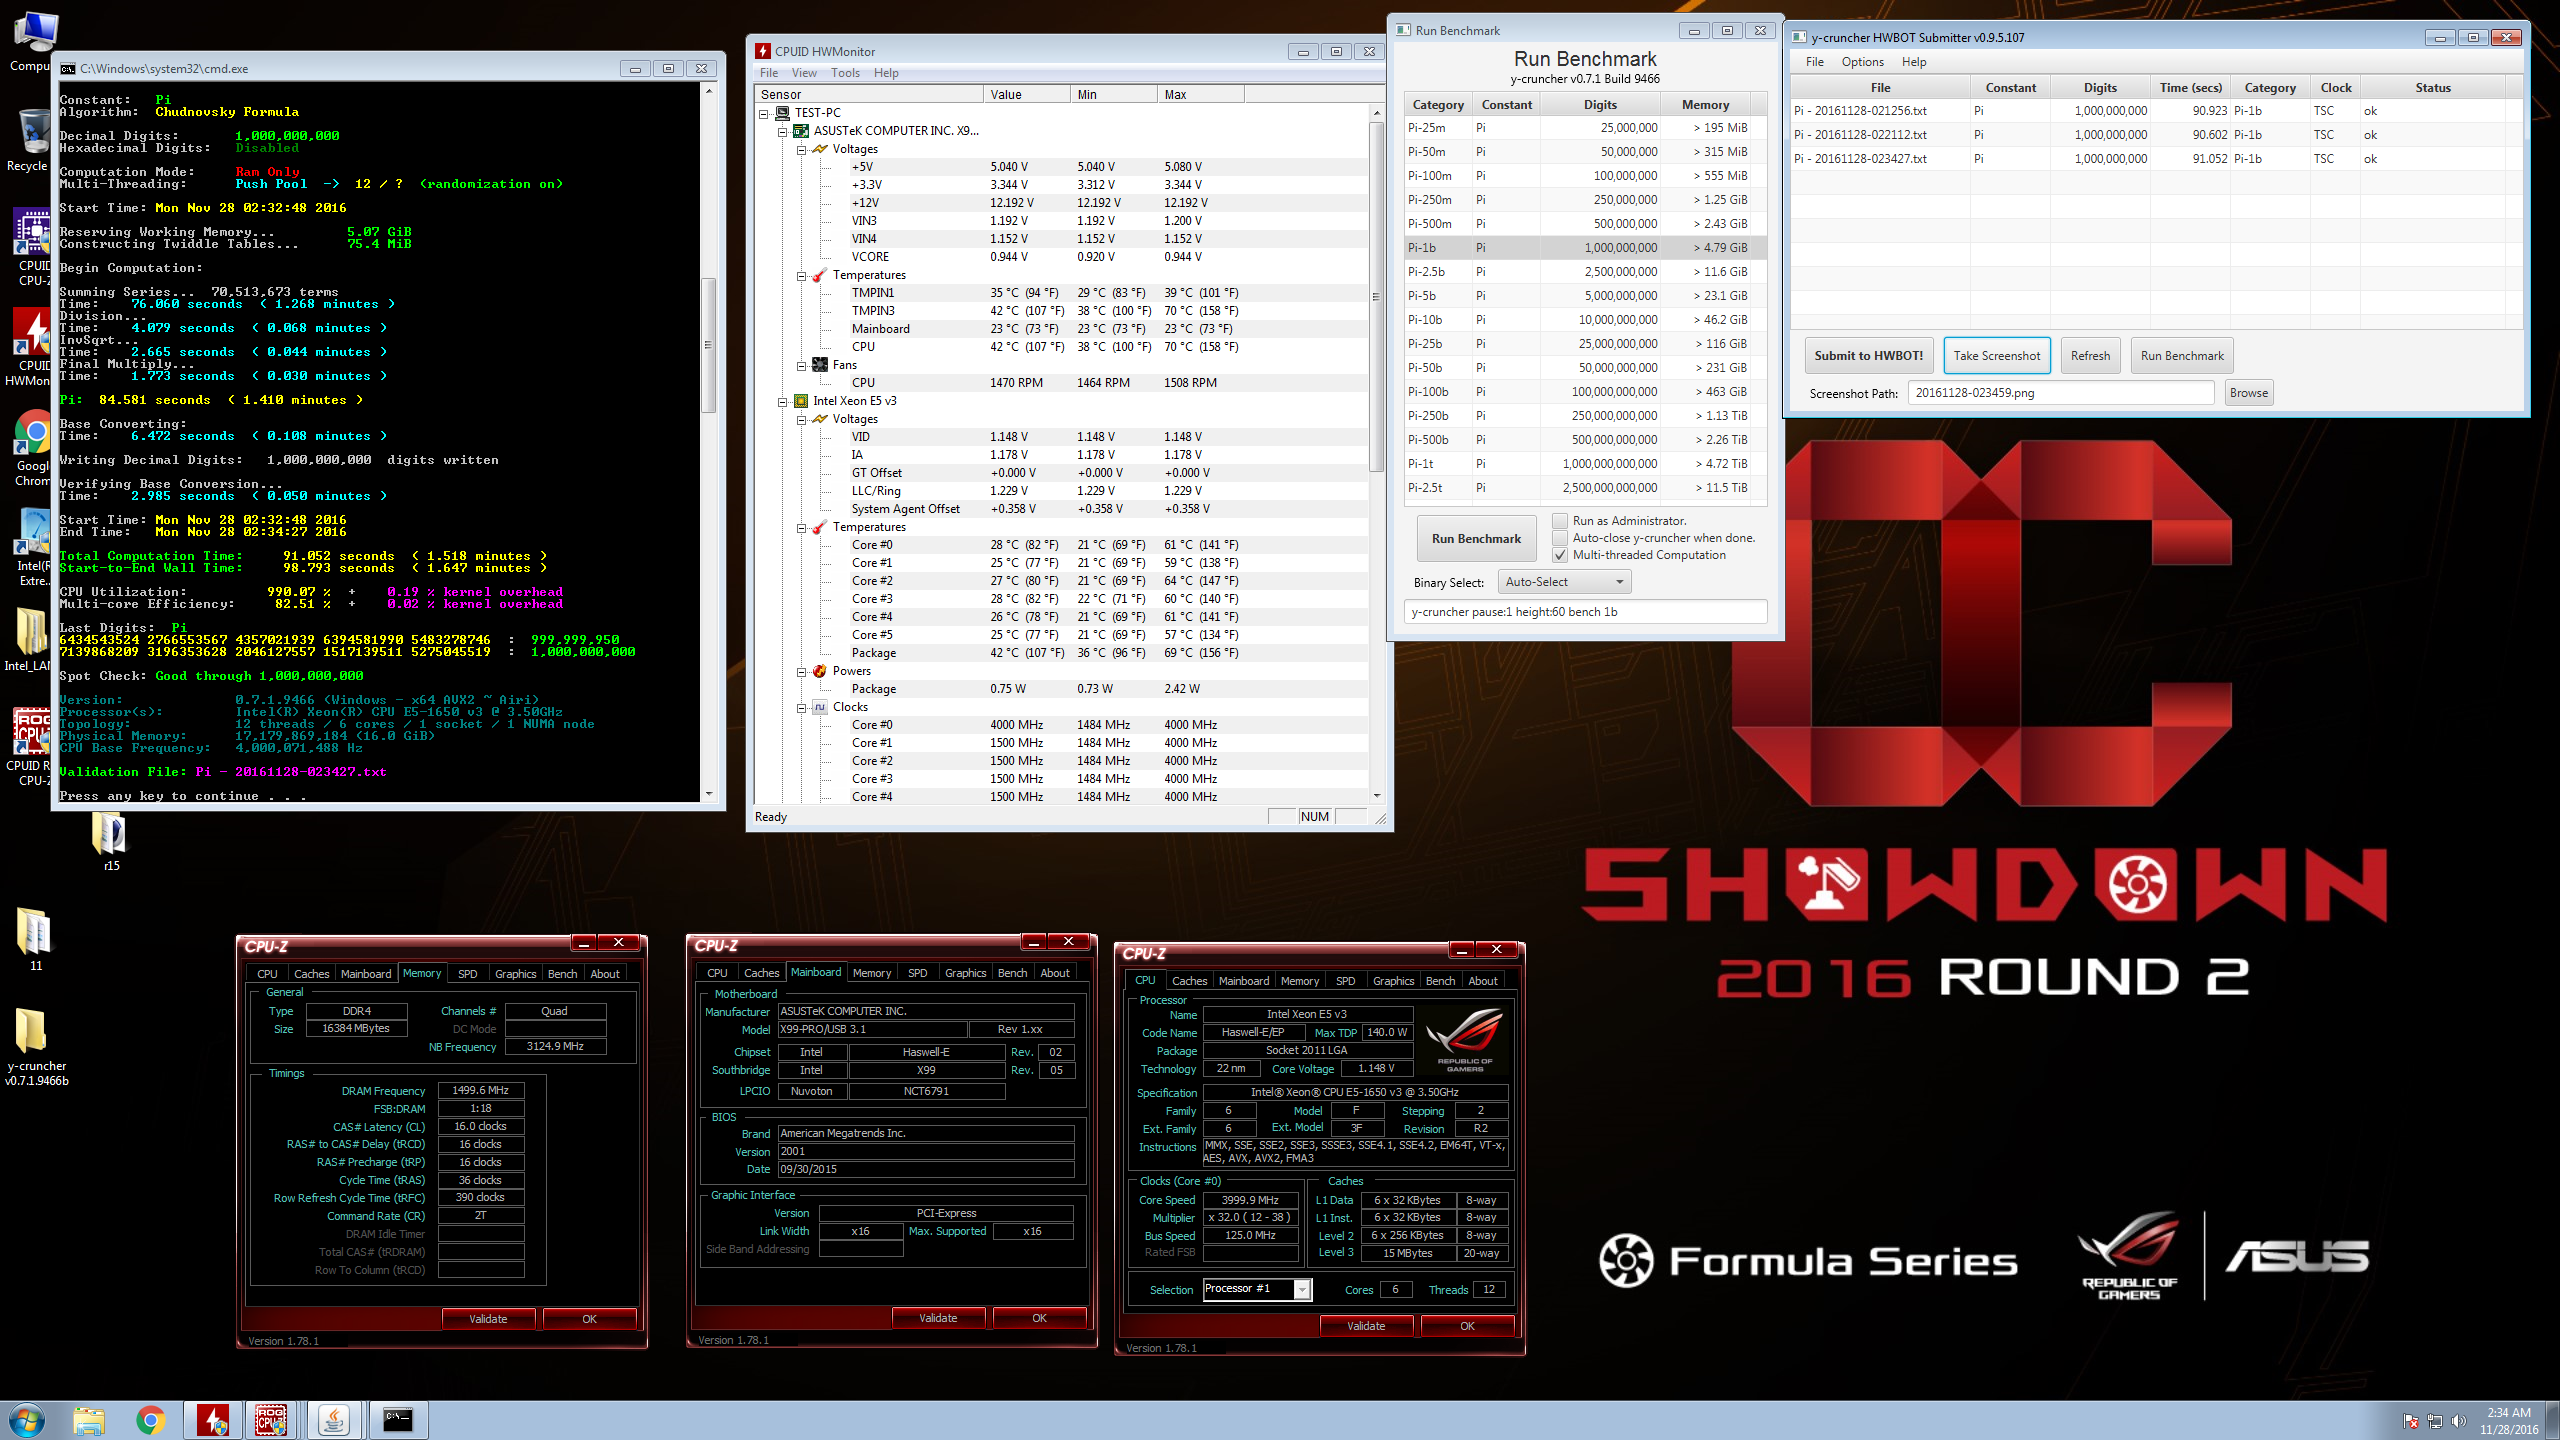The width and height of the screenshot is (2560, 1440).
Task: Click the network icon in system tray
Action: click(2435, 1421)
